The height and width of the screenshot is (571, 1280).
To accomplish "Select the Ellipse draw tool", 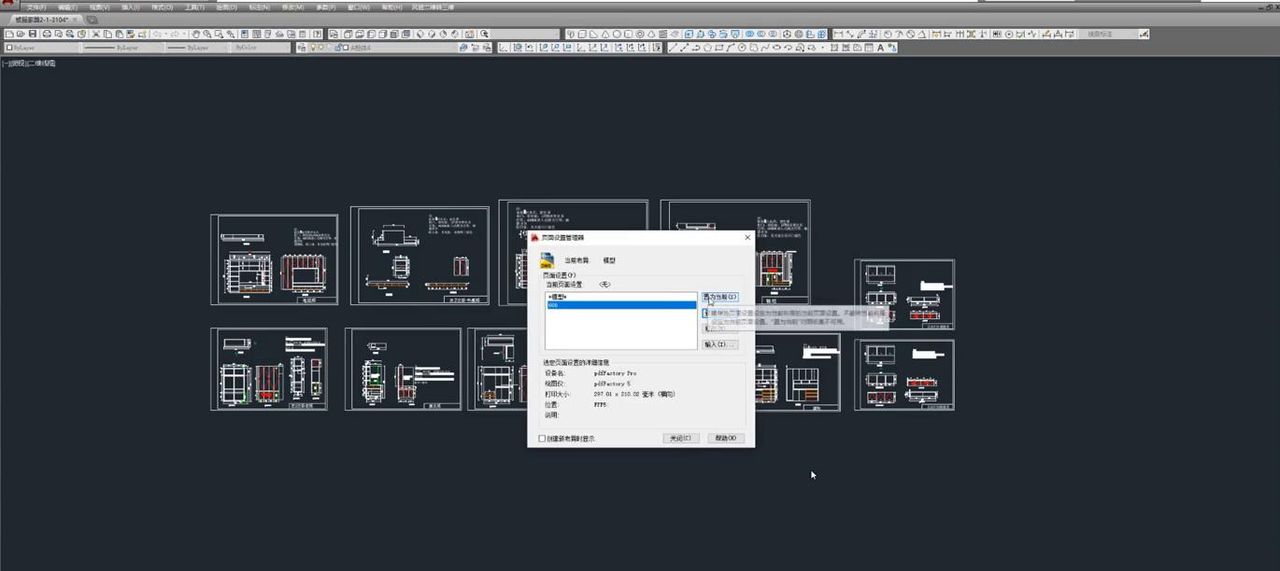I will point(777,47).
